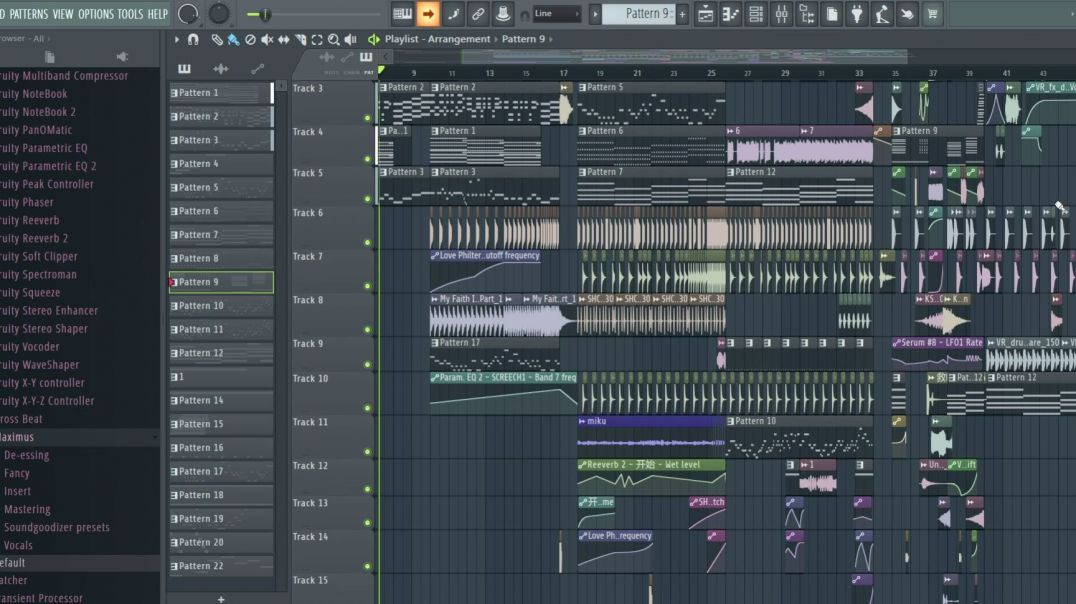Click the hat-shaped stamp icon
Viewport: 1076px width, 604px height.
coord(503,14)
